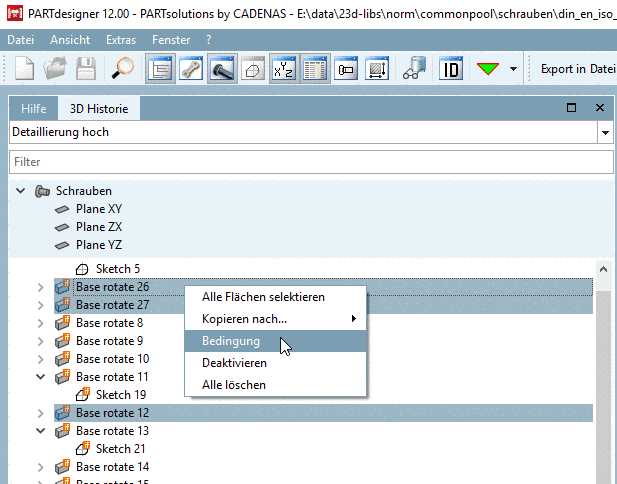Viewport: 617px width, 484px height.
Task: Click Export in Datei button
Action: click(578, 69)
